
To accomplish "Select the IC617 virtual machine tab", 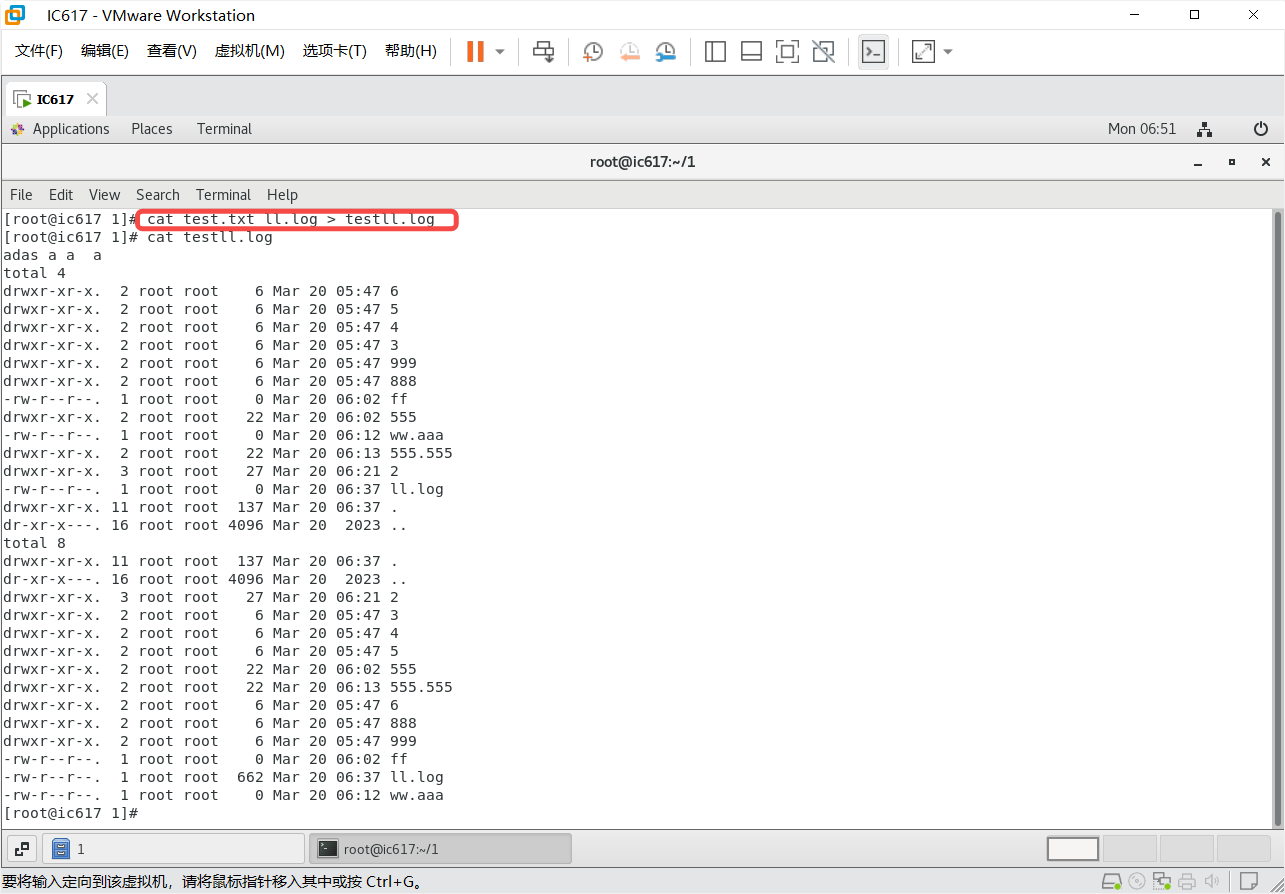I will coord(56,99).
